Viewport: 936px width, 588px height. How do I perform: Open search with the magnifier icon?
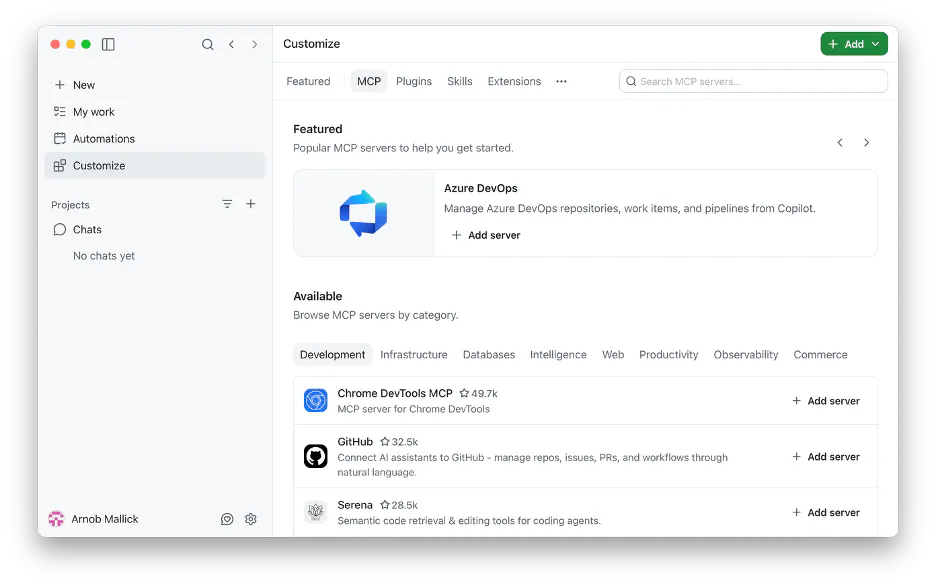[207, 44]
